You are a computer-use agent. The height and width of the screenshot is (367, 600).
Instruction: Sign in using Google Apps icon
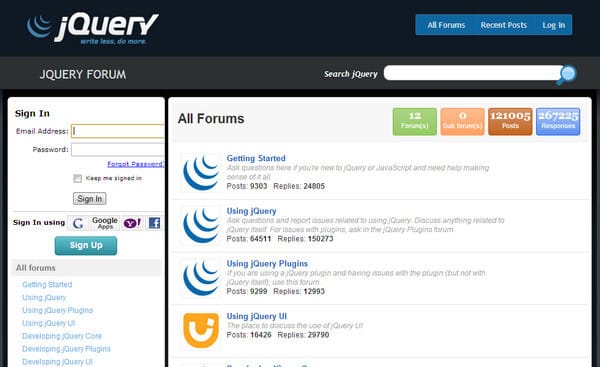[105, 223]
